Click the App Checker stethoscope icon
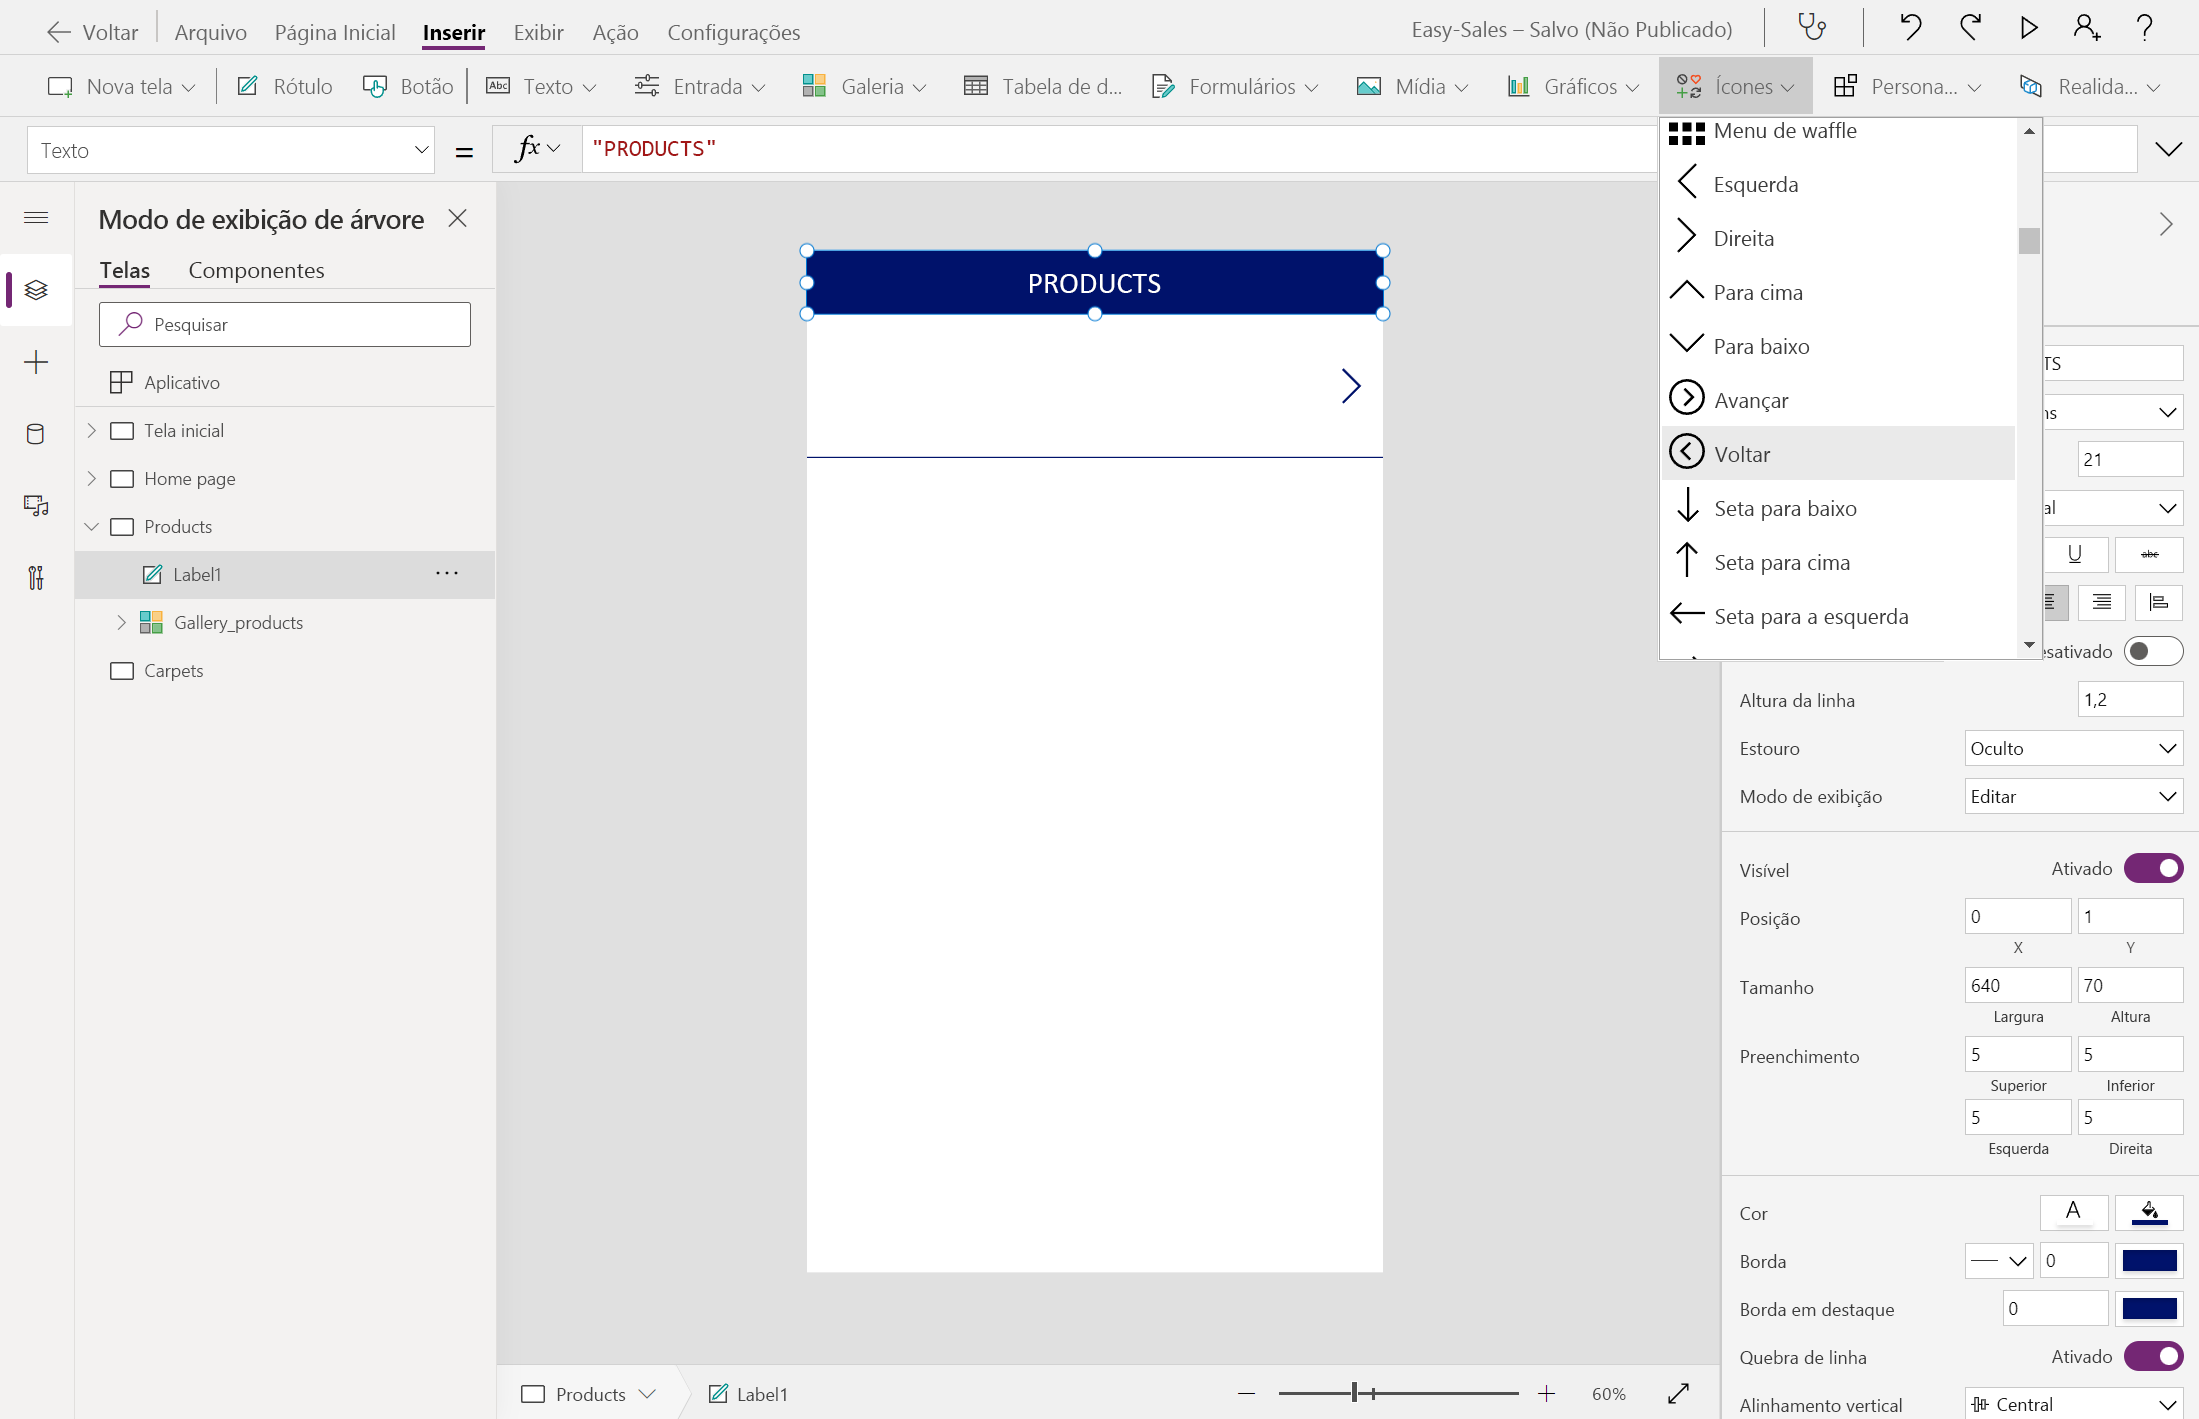This screenshot has height=1419, width=2199. point(1811,27)
